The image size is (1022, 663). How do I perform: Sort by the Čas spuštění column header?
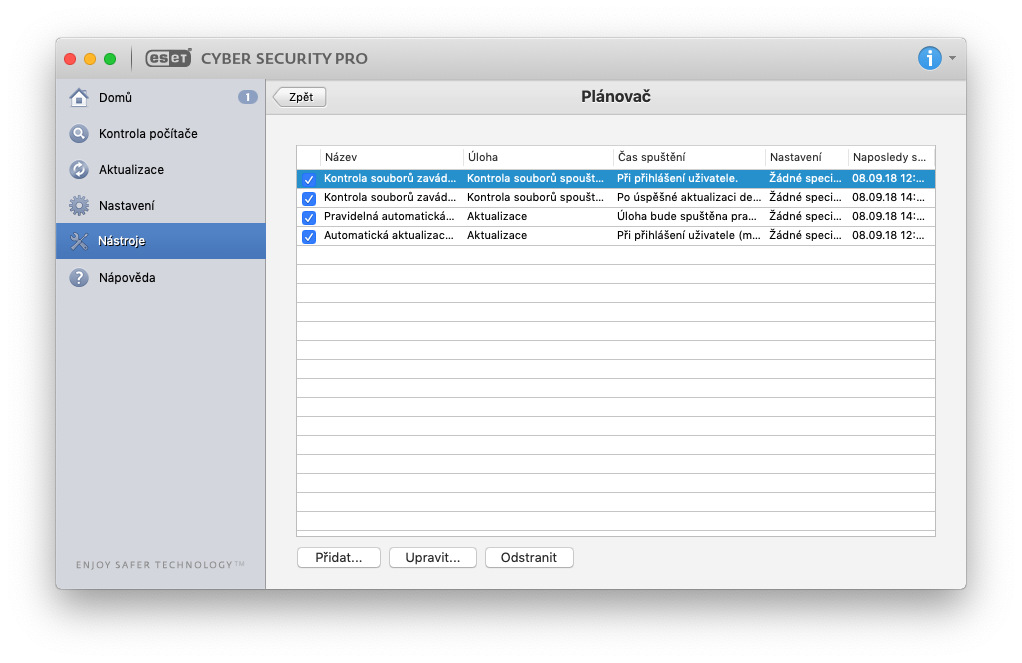[x=688, y=157]
